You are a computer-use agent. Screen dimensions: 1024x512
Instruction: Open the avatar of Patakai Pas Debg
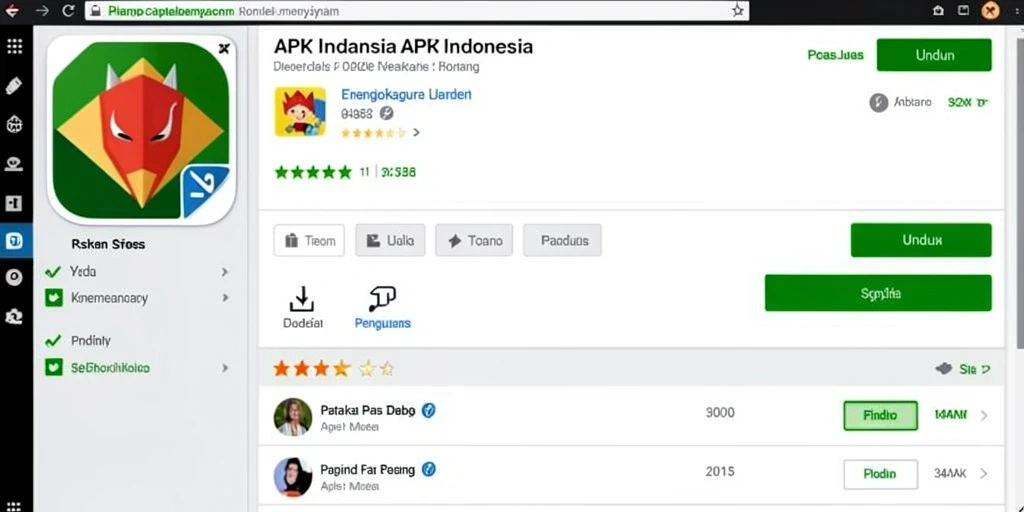[x=293, y=417]
